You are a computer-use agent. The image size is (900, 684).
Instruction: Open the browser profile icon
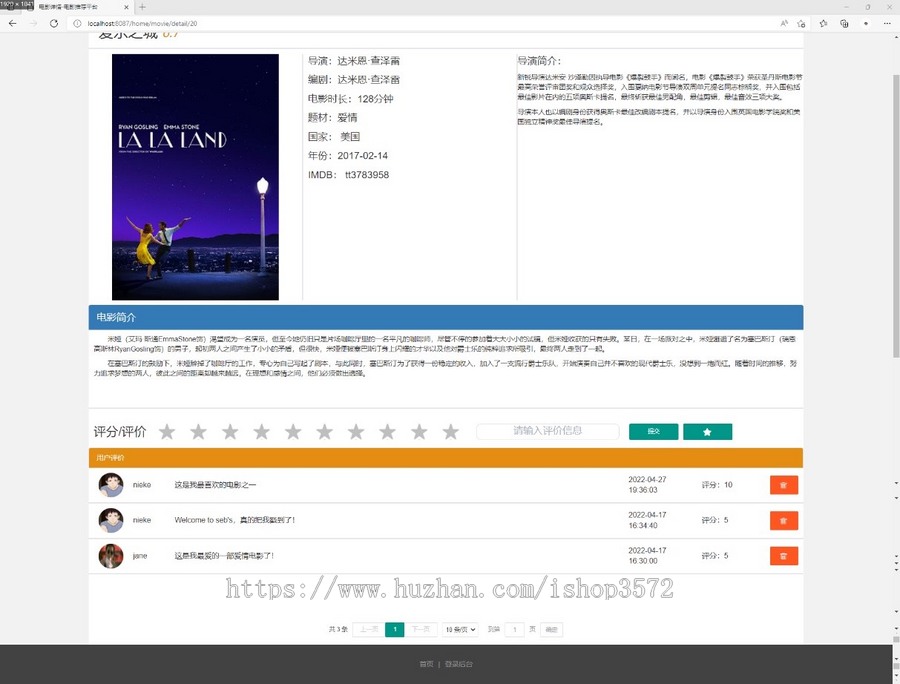coord(866,24)
